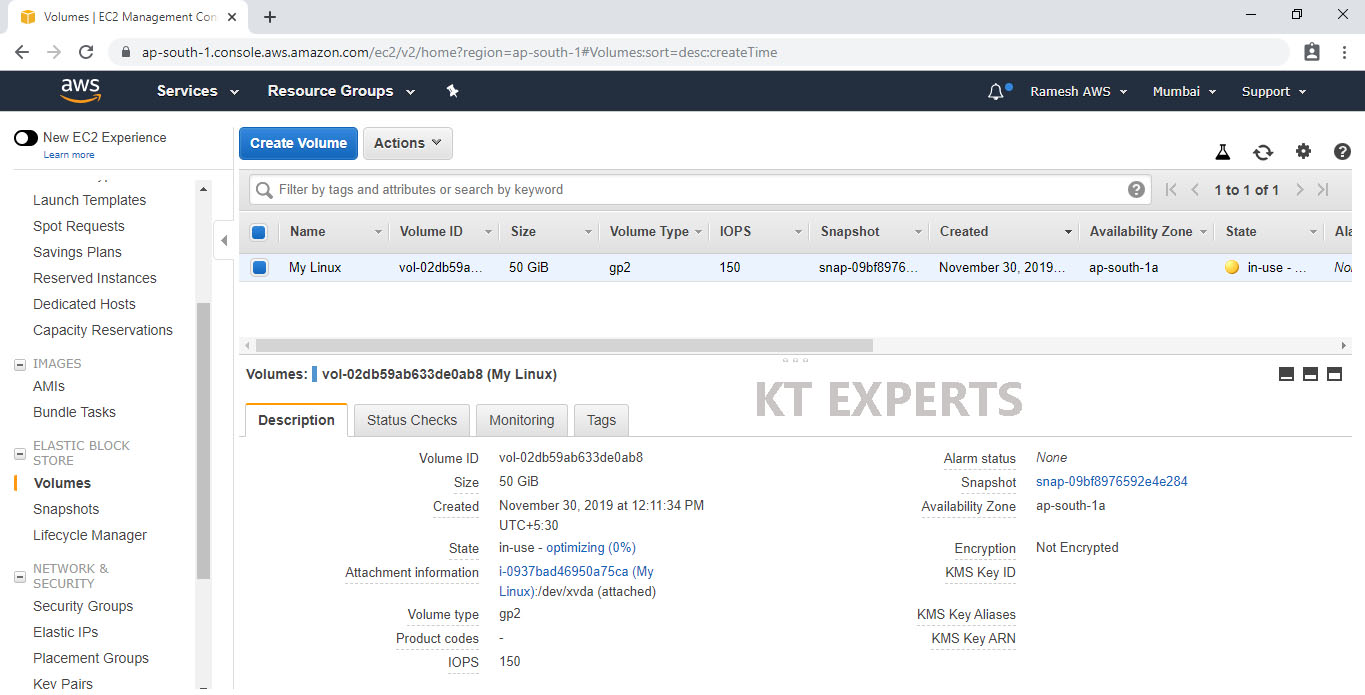Maximize the details pane layout icon
The height and width of the screenshot is (695, 1365).
click(1334, 374)
